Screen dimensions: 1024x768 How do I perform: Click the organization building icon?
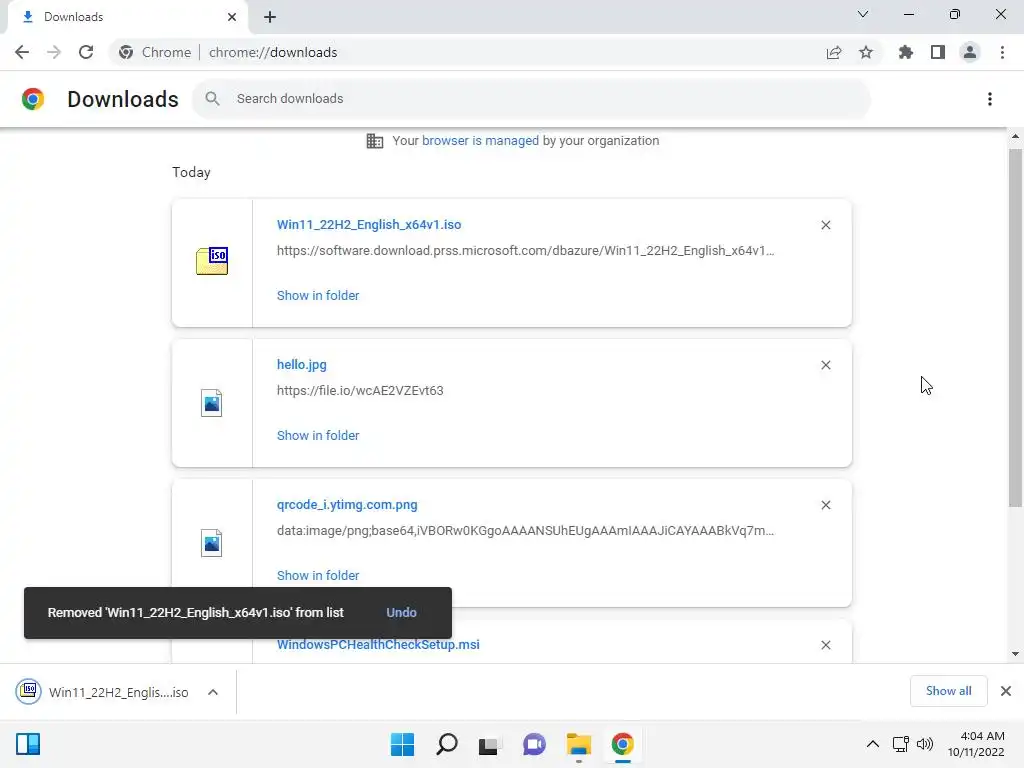click(375, 141)
